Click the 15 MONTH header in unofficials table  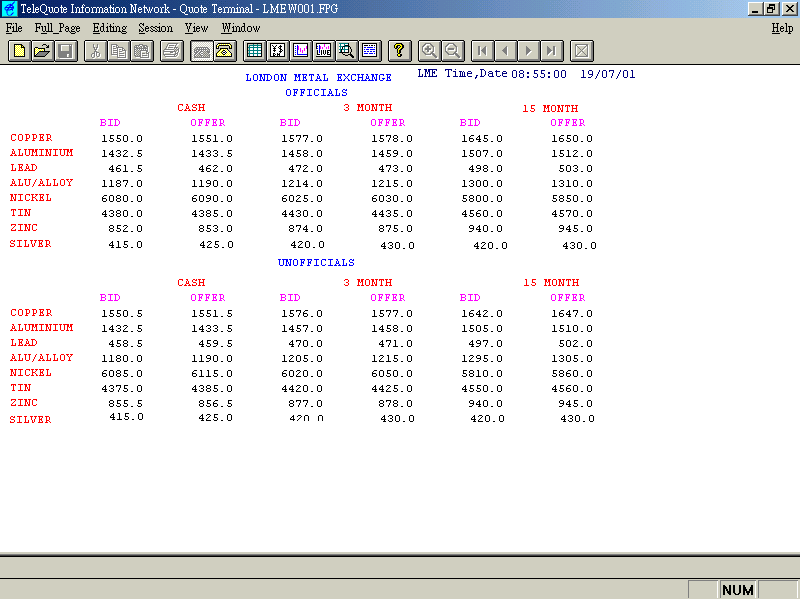click(x=551, y=283)
